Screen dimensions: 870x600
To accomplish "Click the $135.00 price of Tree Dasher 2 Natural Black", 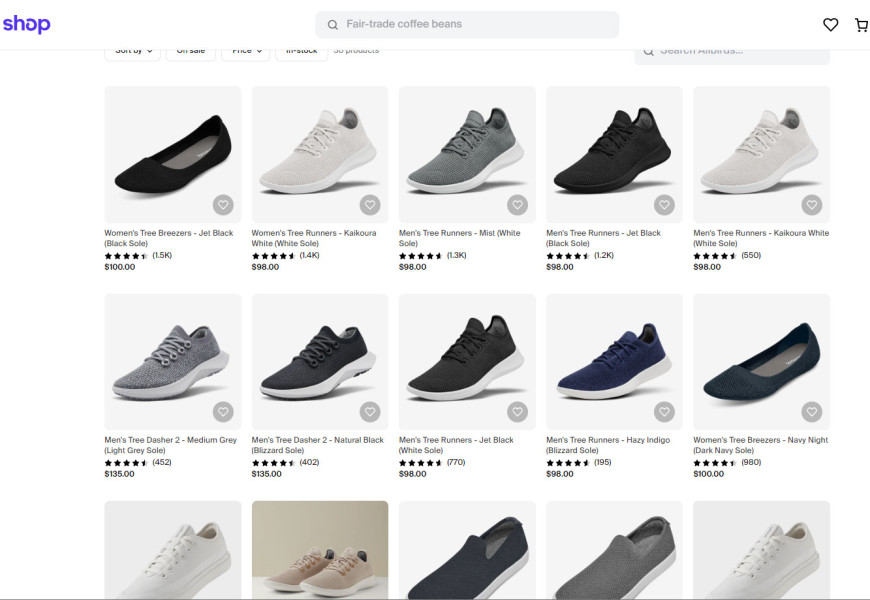I will (266, 474).
